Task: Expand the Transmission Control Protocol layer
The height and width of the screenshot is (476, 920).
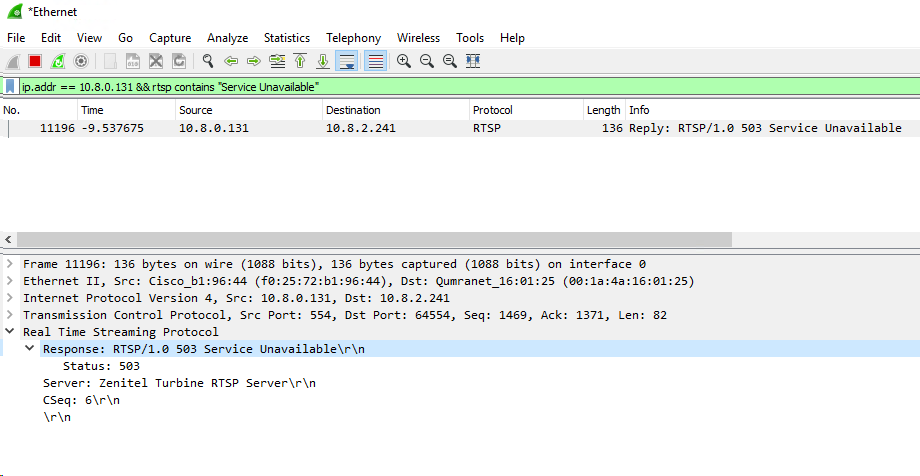Action: click(9, 315)
